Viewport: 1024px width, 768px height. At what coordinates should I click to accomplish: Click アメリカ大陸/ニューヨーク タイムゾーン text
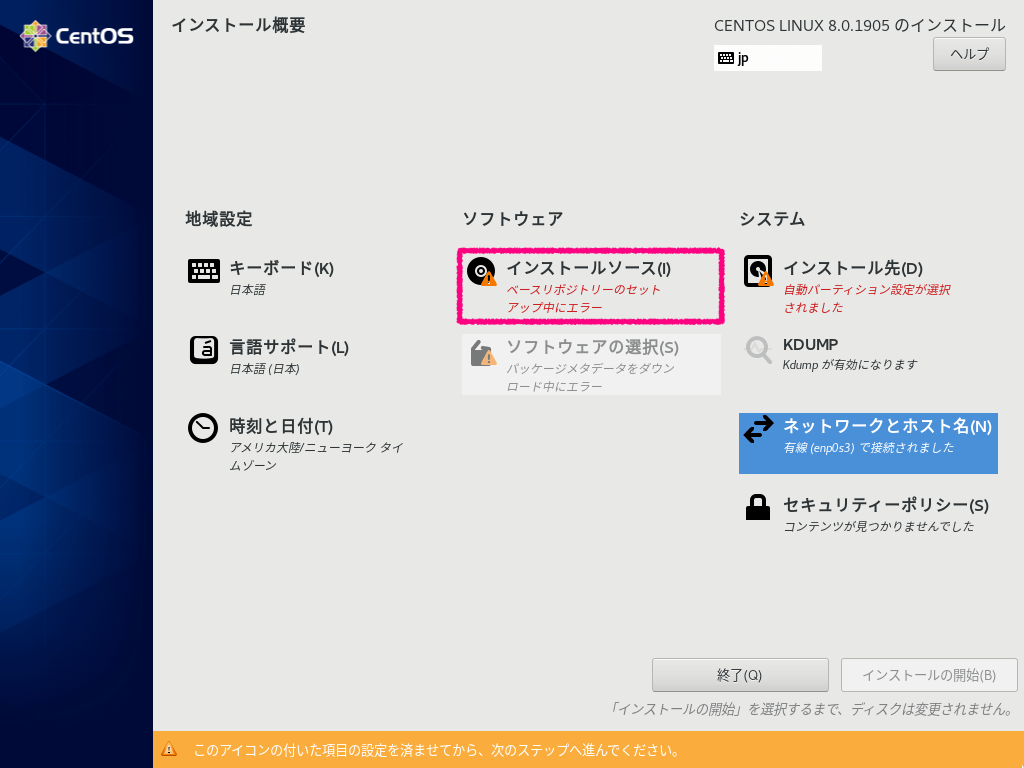click(317, 456)
